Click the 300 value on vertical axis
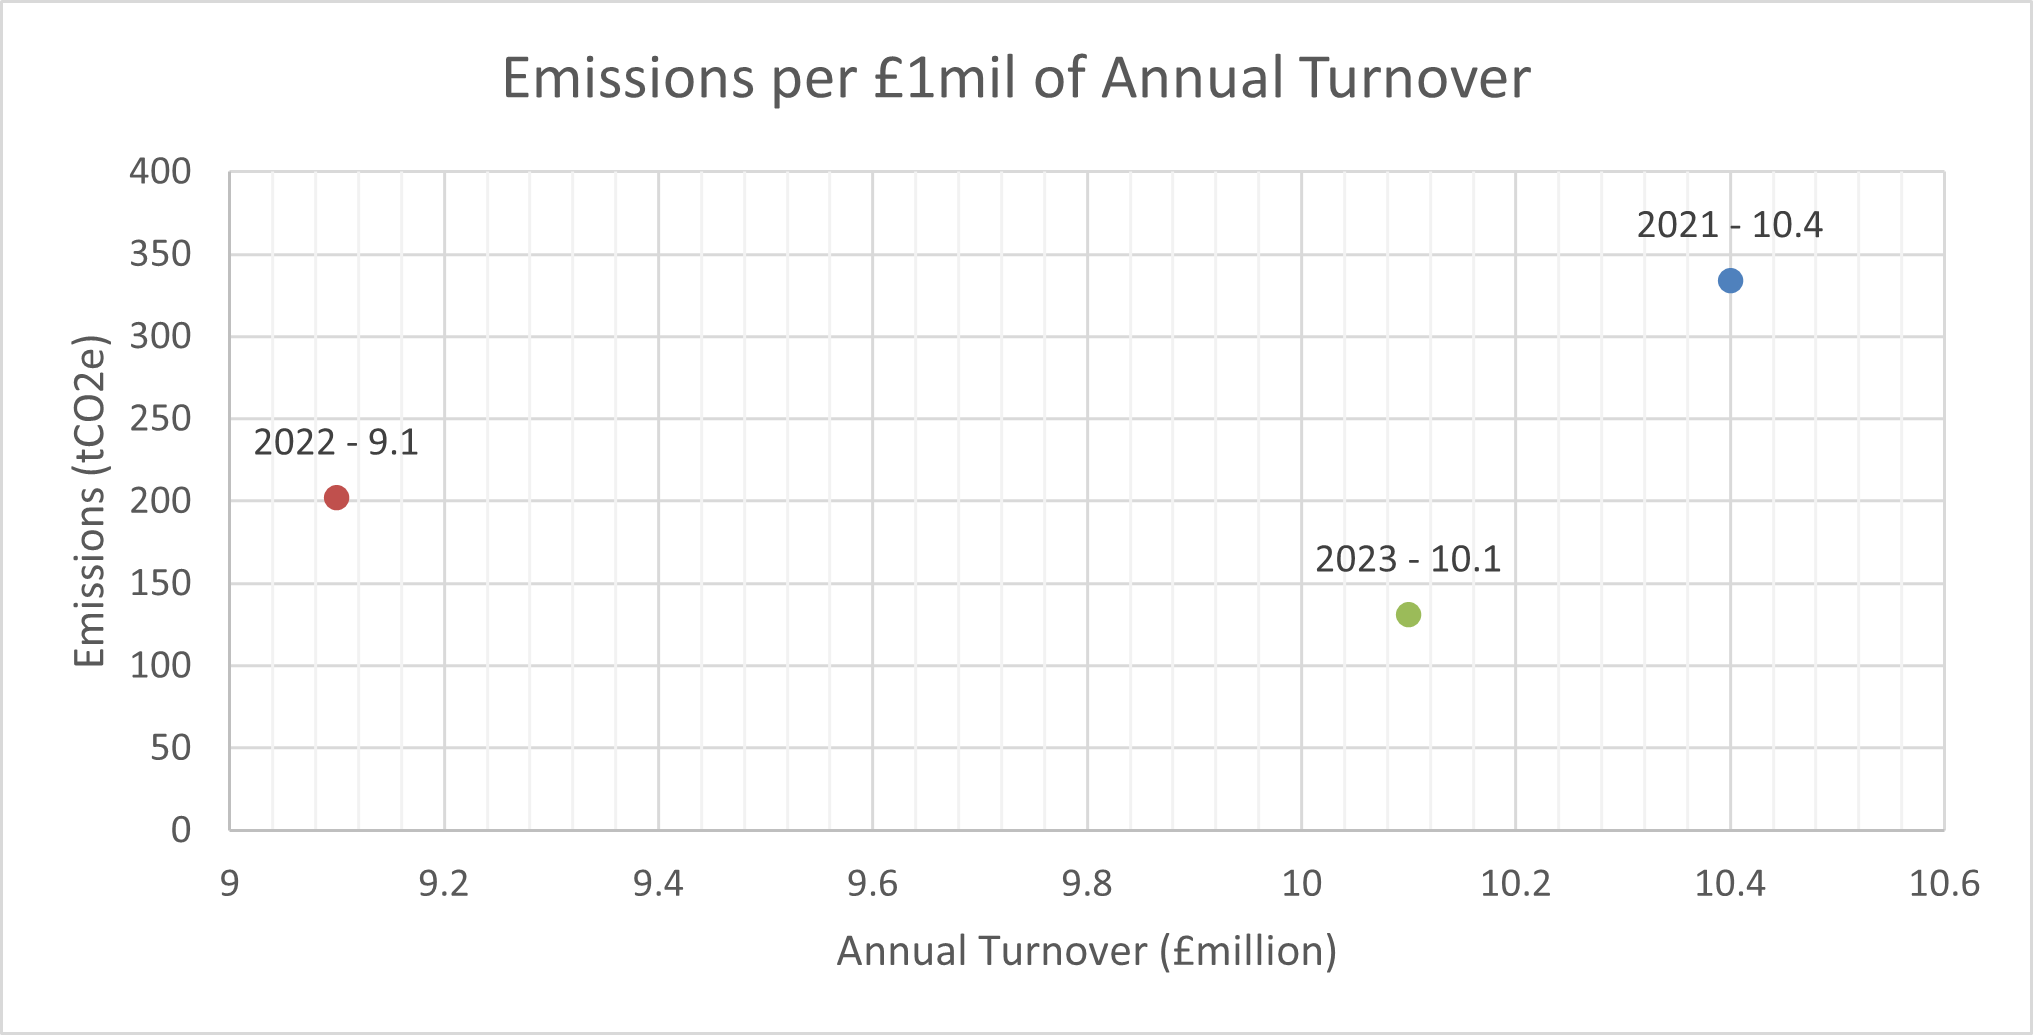Screen dimensions: 2033x1035 pyautogui.click(x=160, y=336)
